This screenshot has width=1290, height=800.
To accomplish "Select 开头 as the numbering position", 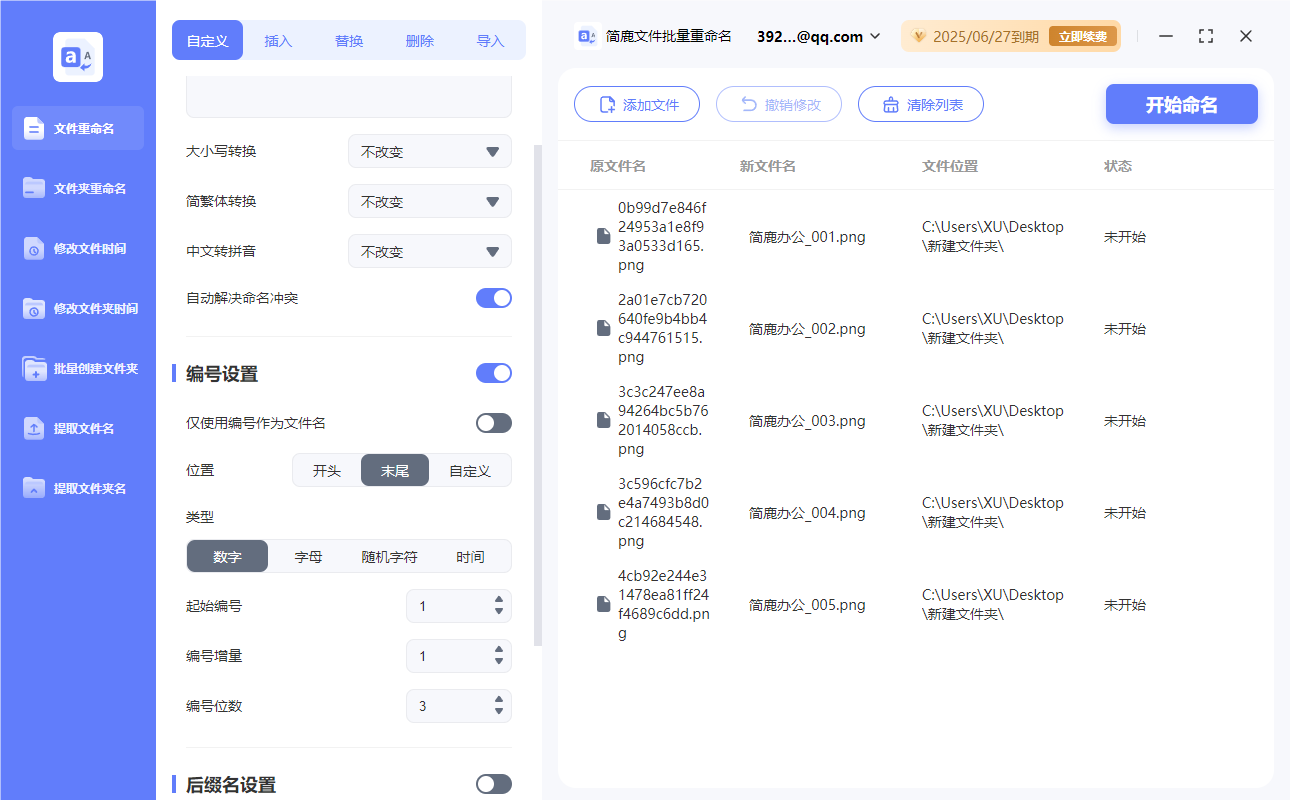I will pos(325,470).
